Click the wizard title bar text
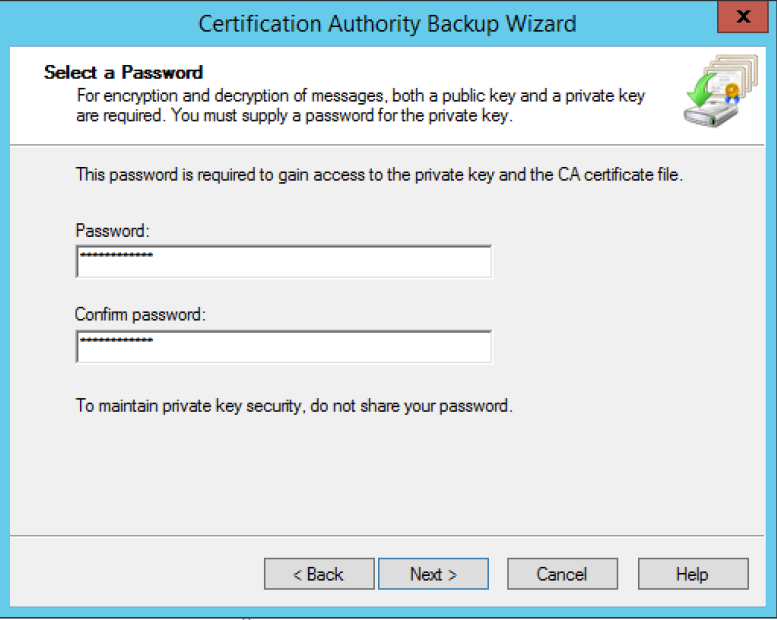 pos(387,23)
